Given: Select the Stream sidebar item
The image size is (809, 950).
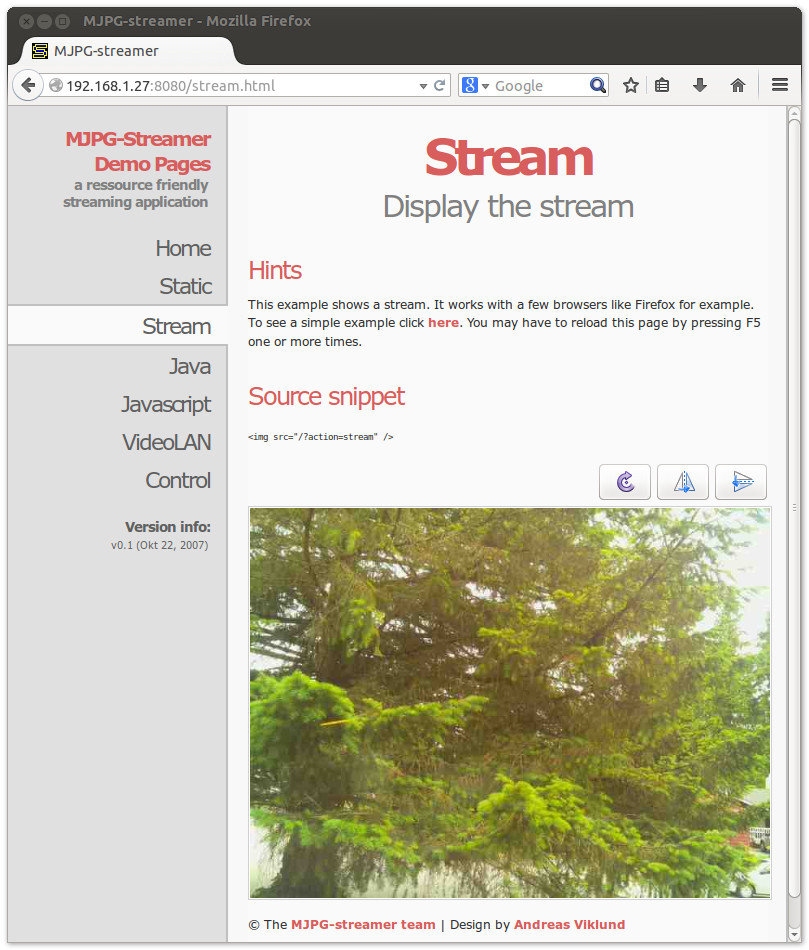Looking at the screenshot, I should [118, 326].
